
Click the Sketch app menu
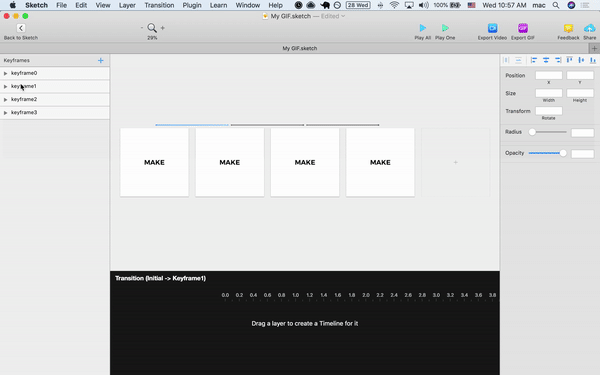tap(36, 5)
